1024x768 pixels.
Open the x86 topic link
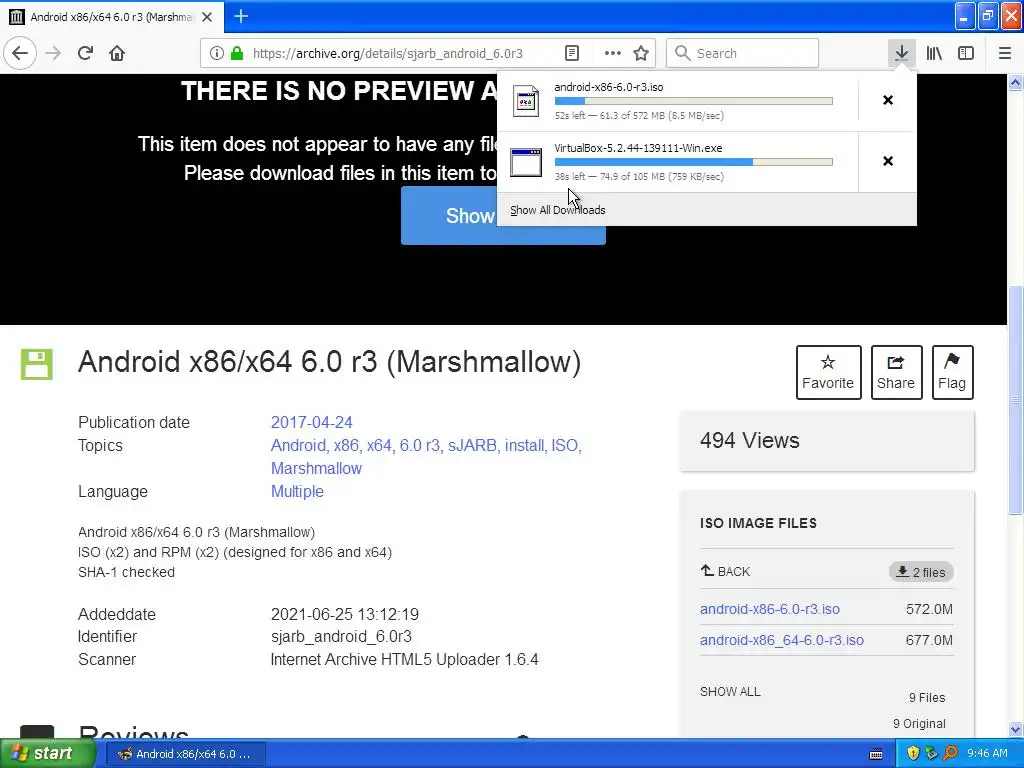point(346,445)
